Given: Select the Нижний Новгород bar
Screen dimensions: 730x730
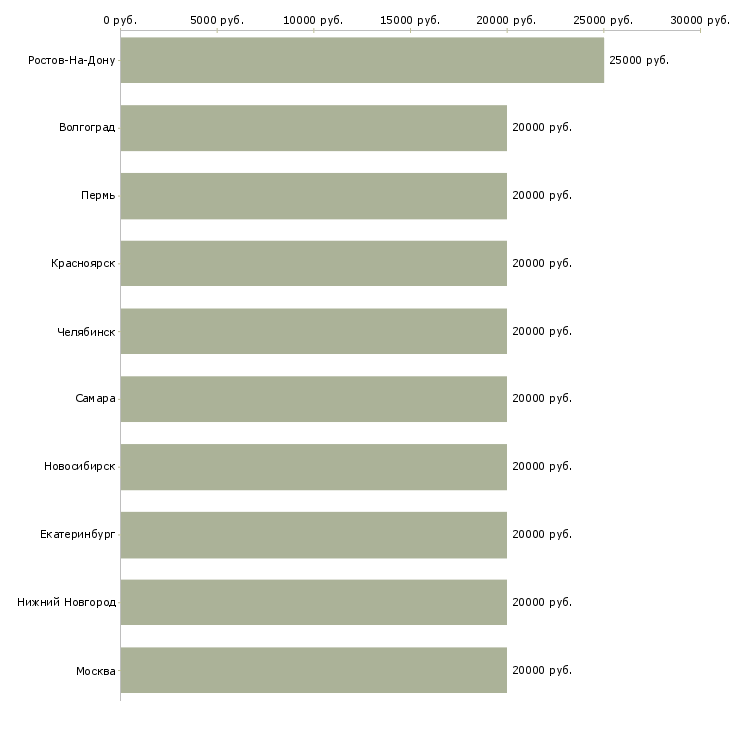Looking at the screenshot, I should (313, 602).
